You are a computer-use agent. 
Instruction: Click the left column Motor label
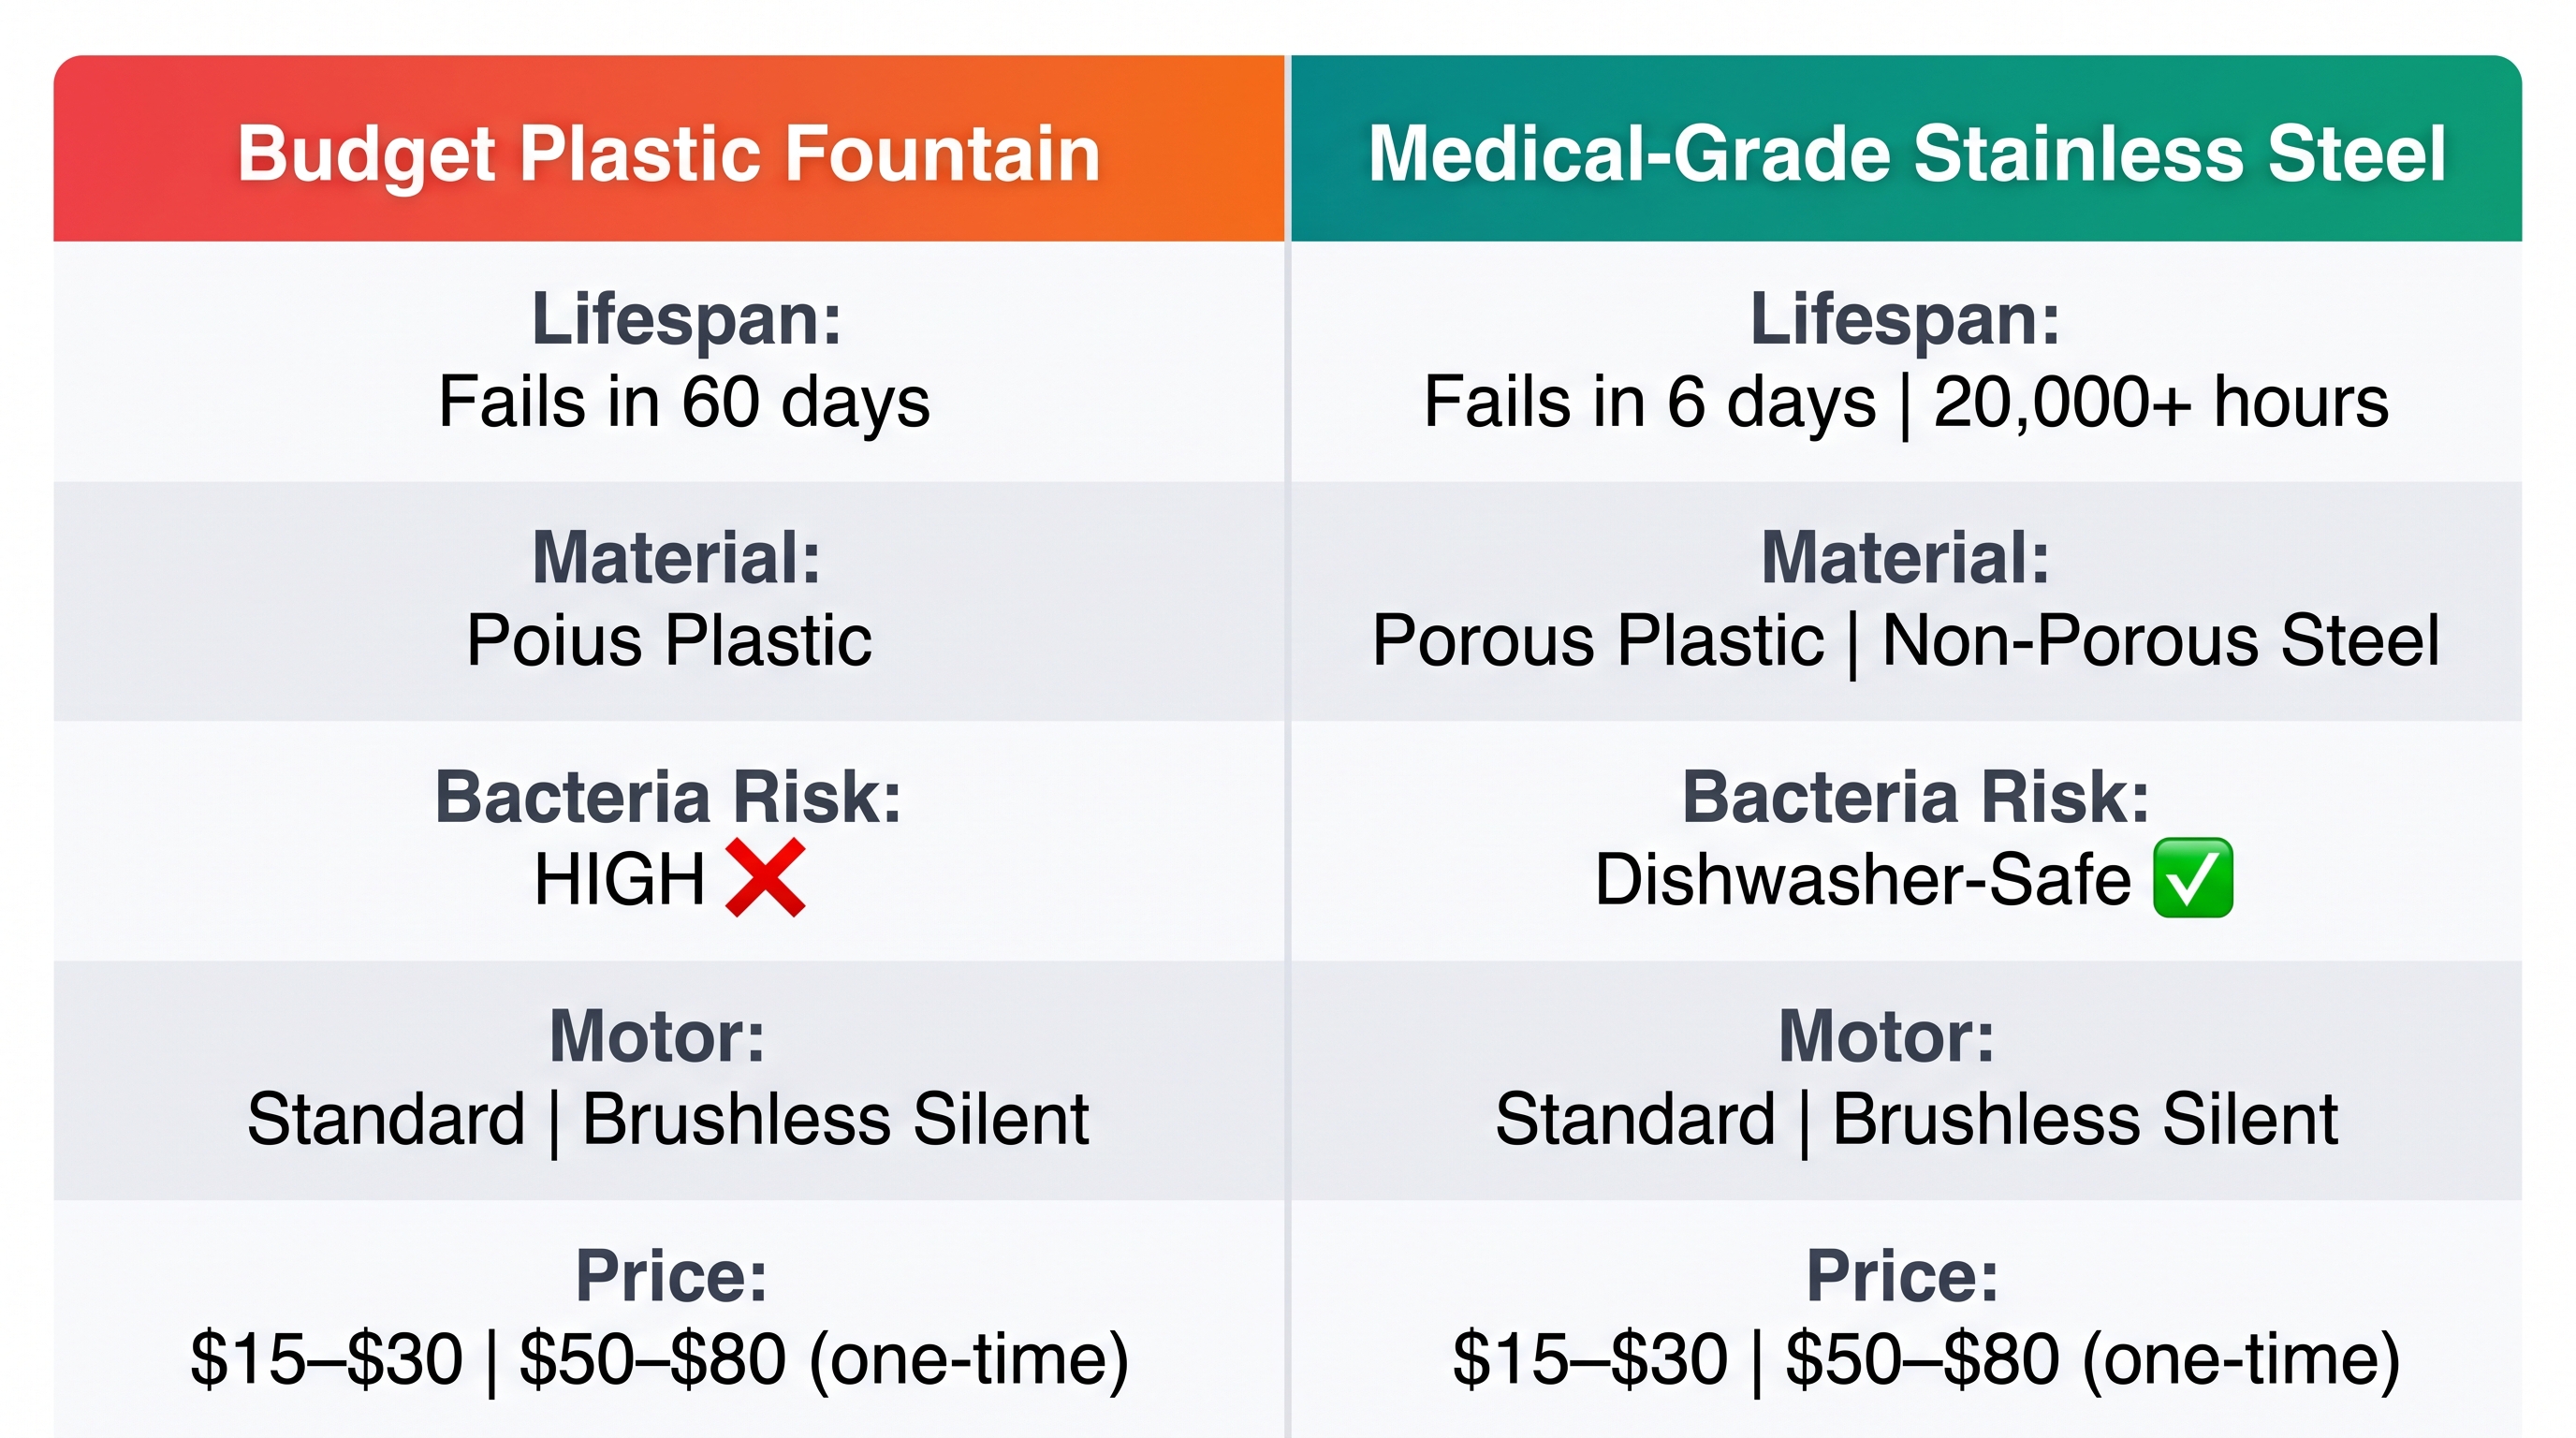coord(658,1036)
